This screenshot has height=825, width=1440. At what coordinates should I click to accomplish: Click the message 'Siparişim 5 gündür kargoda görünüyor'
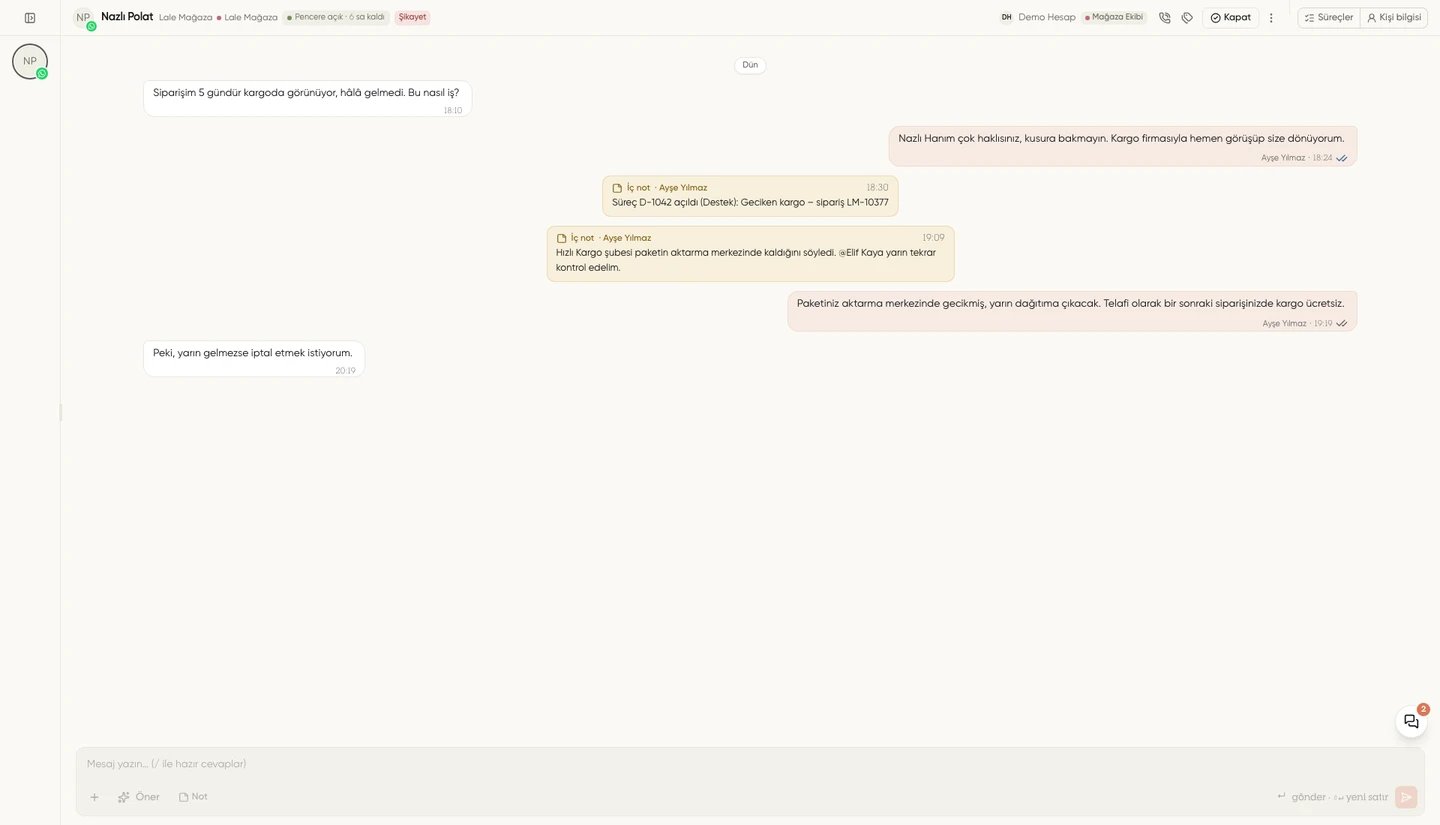(307, 98)
